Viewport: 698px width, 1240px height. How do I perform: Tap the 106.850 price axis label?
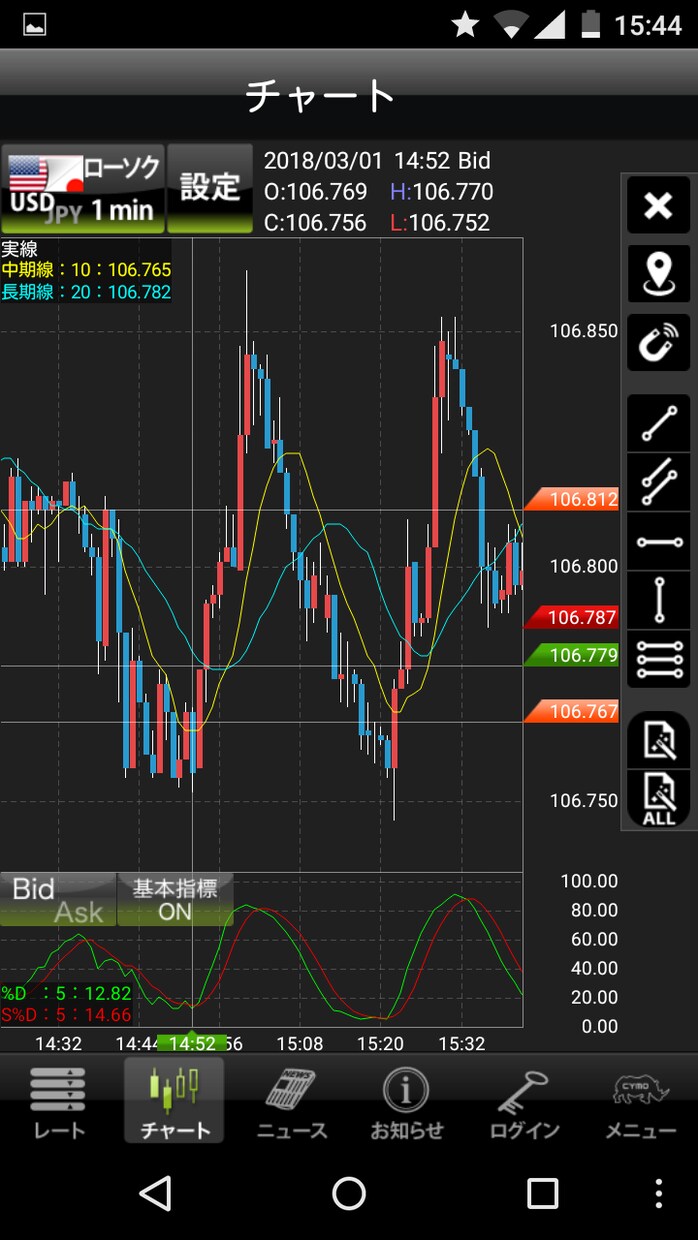(584, 331)
